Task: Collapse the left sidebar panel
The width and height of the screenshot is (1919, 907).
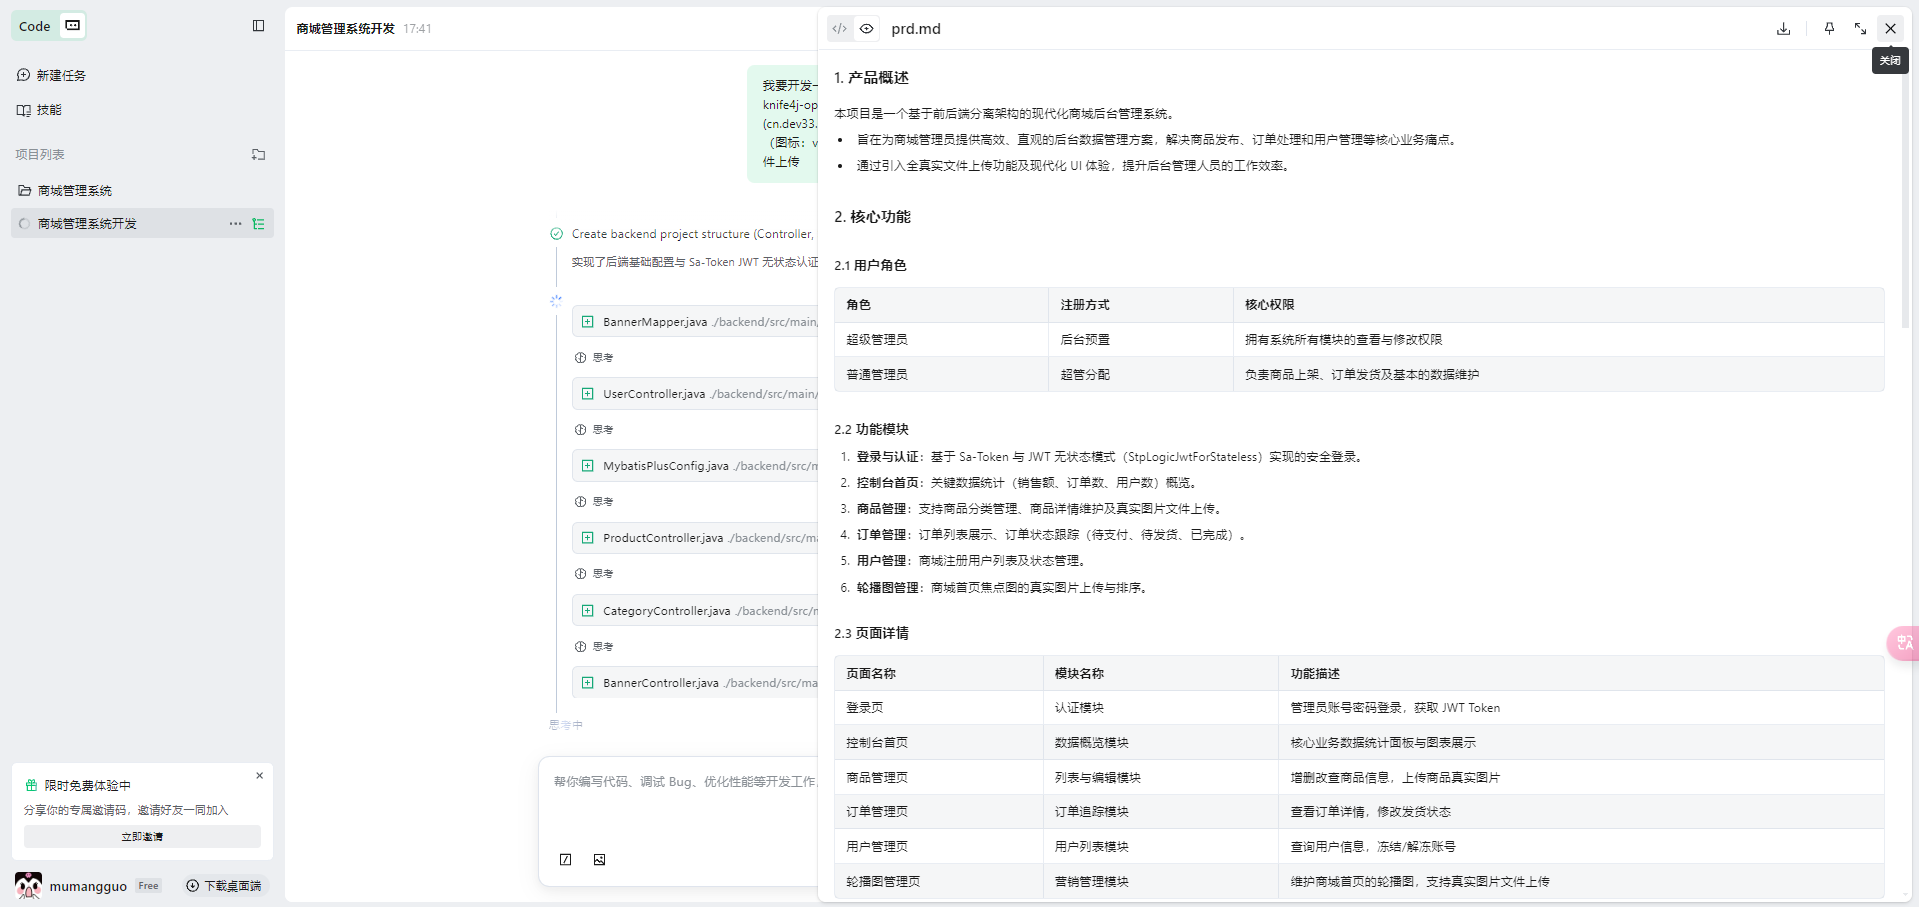Action: point(258,26)
